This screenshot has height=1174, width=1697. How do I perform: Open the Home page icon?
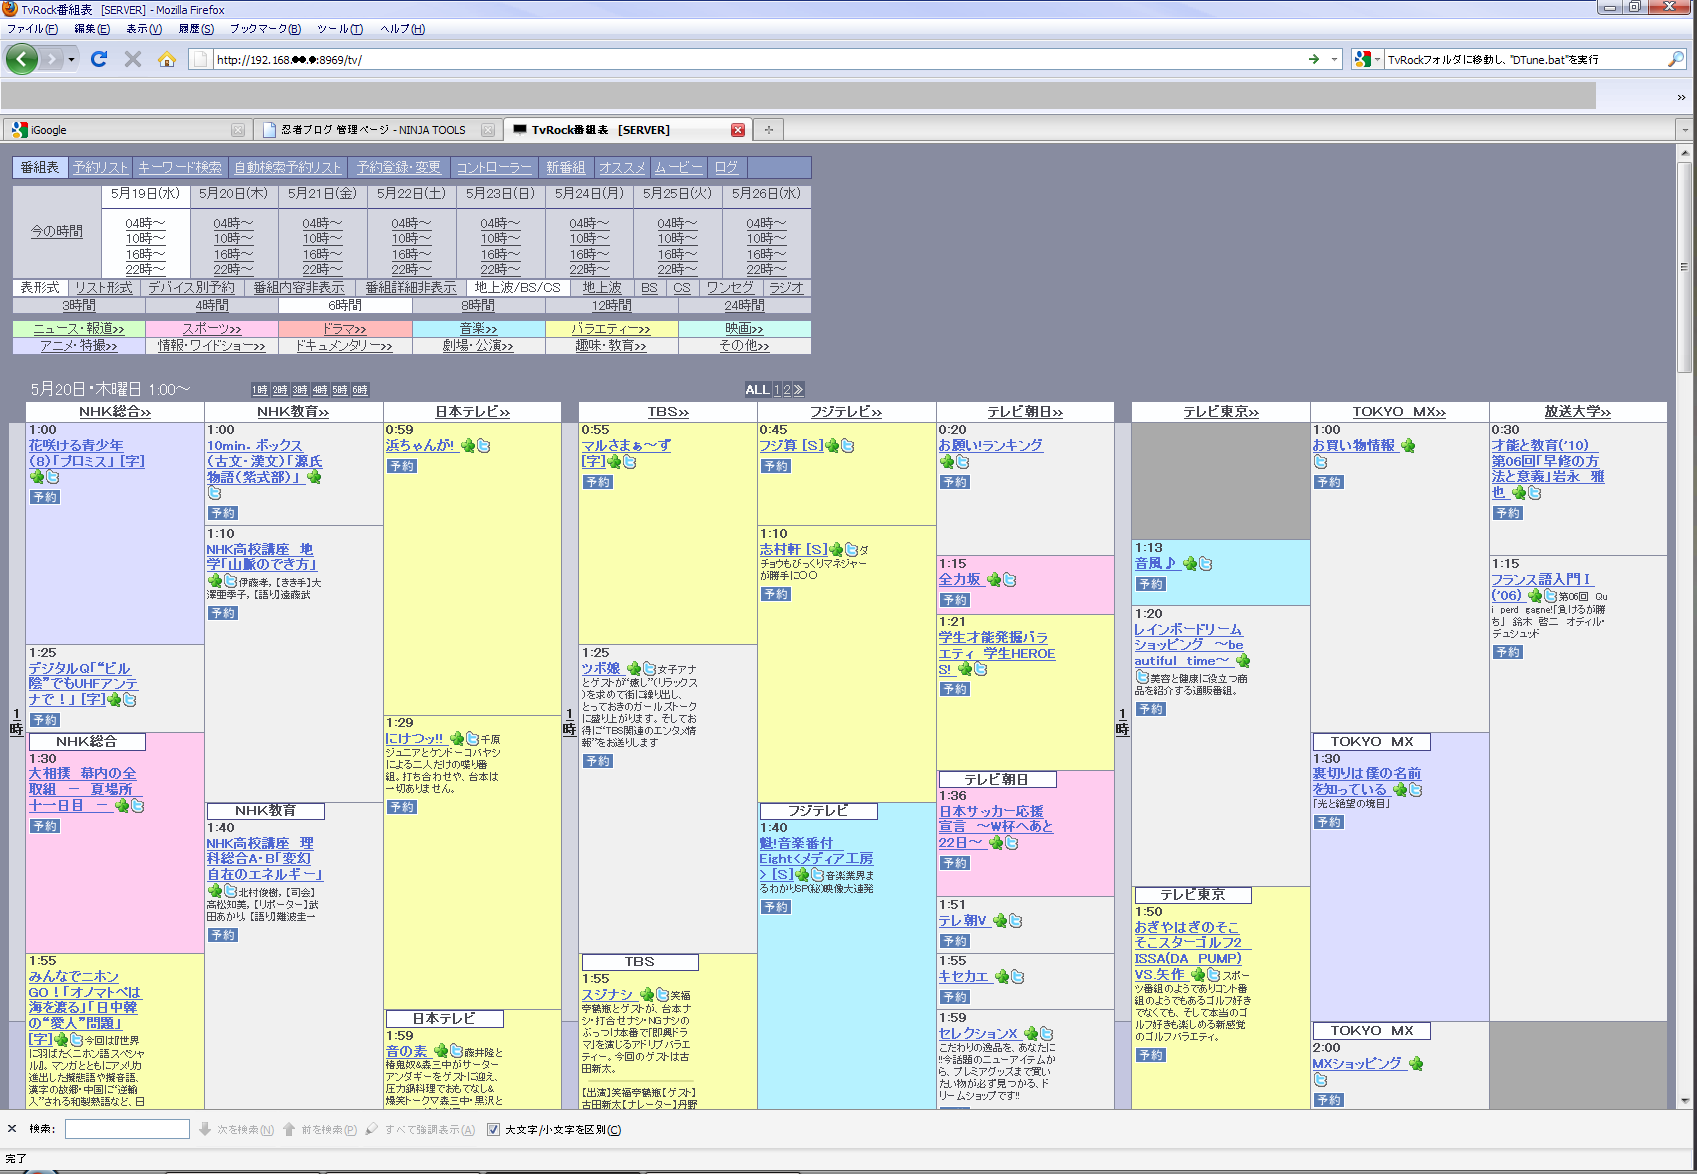tap(167, 59)
